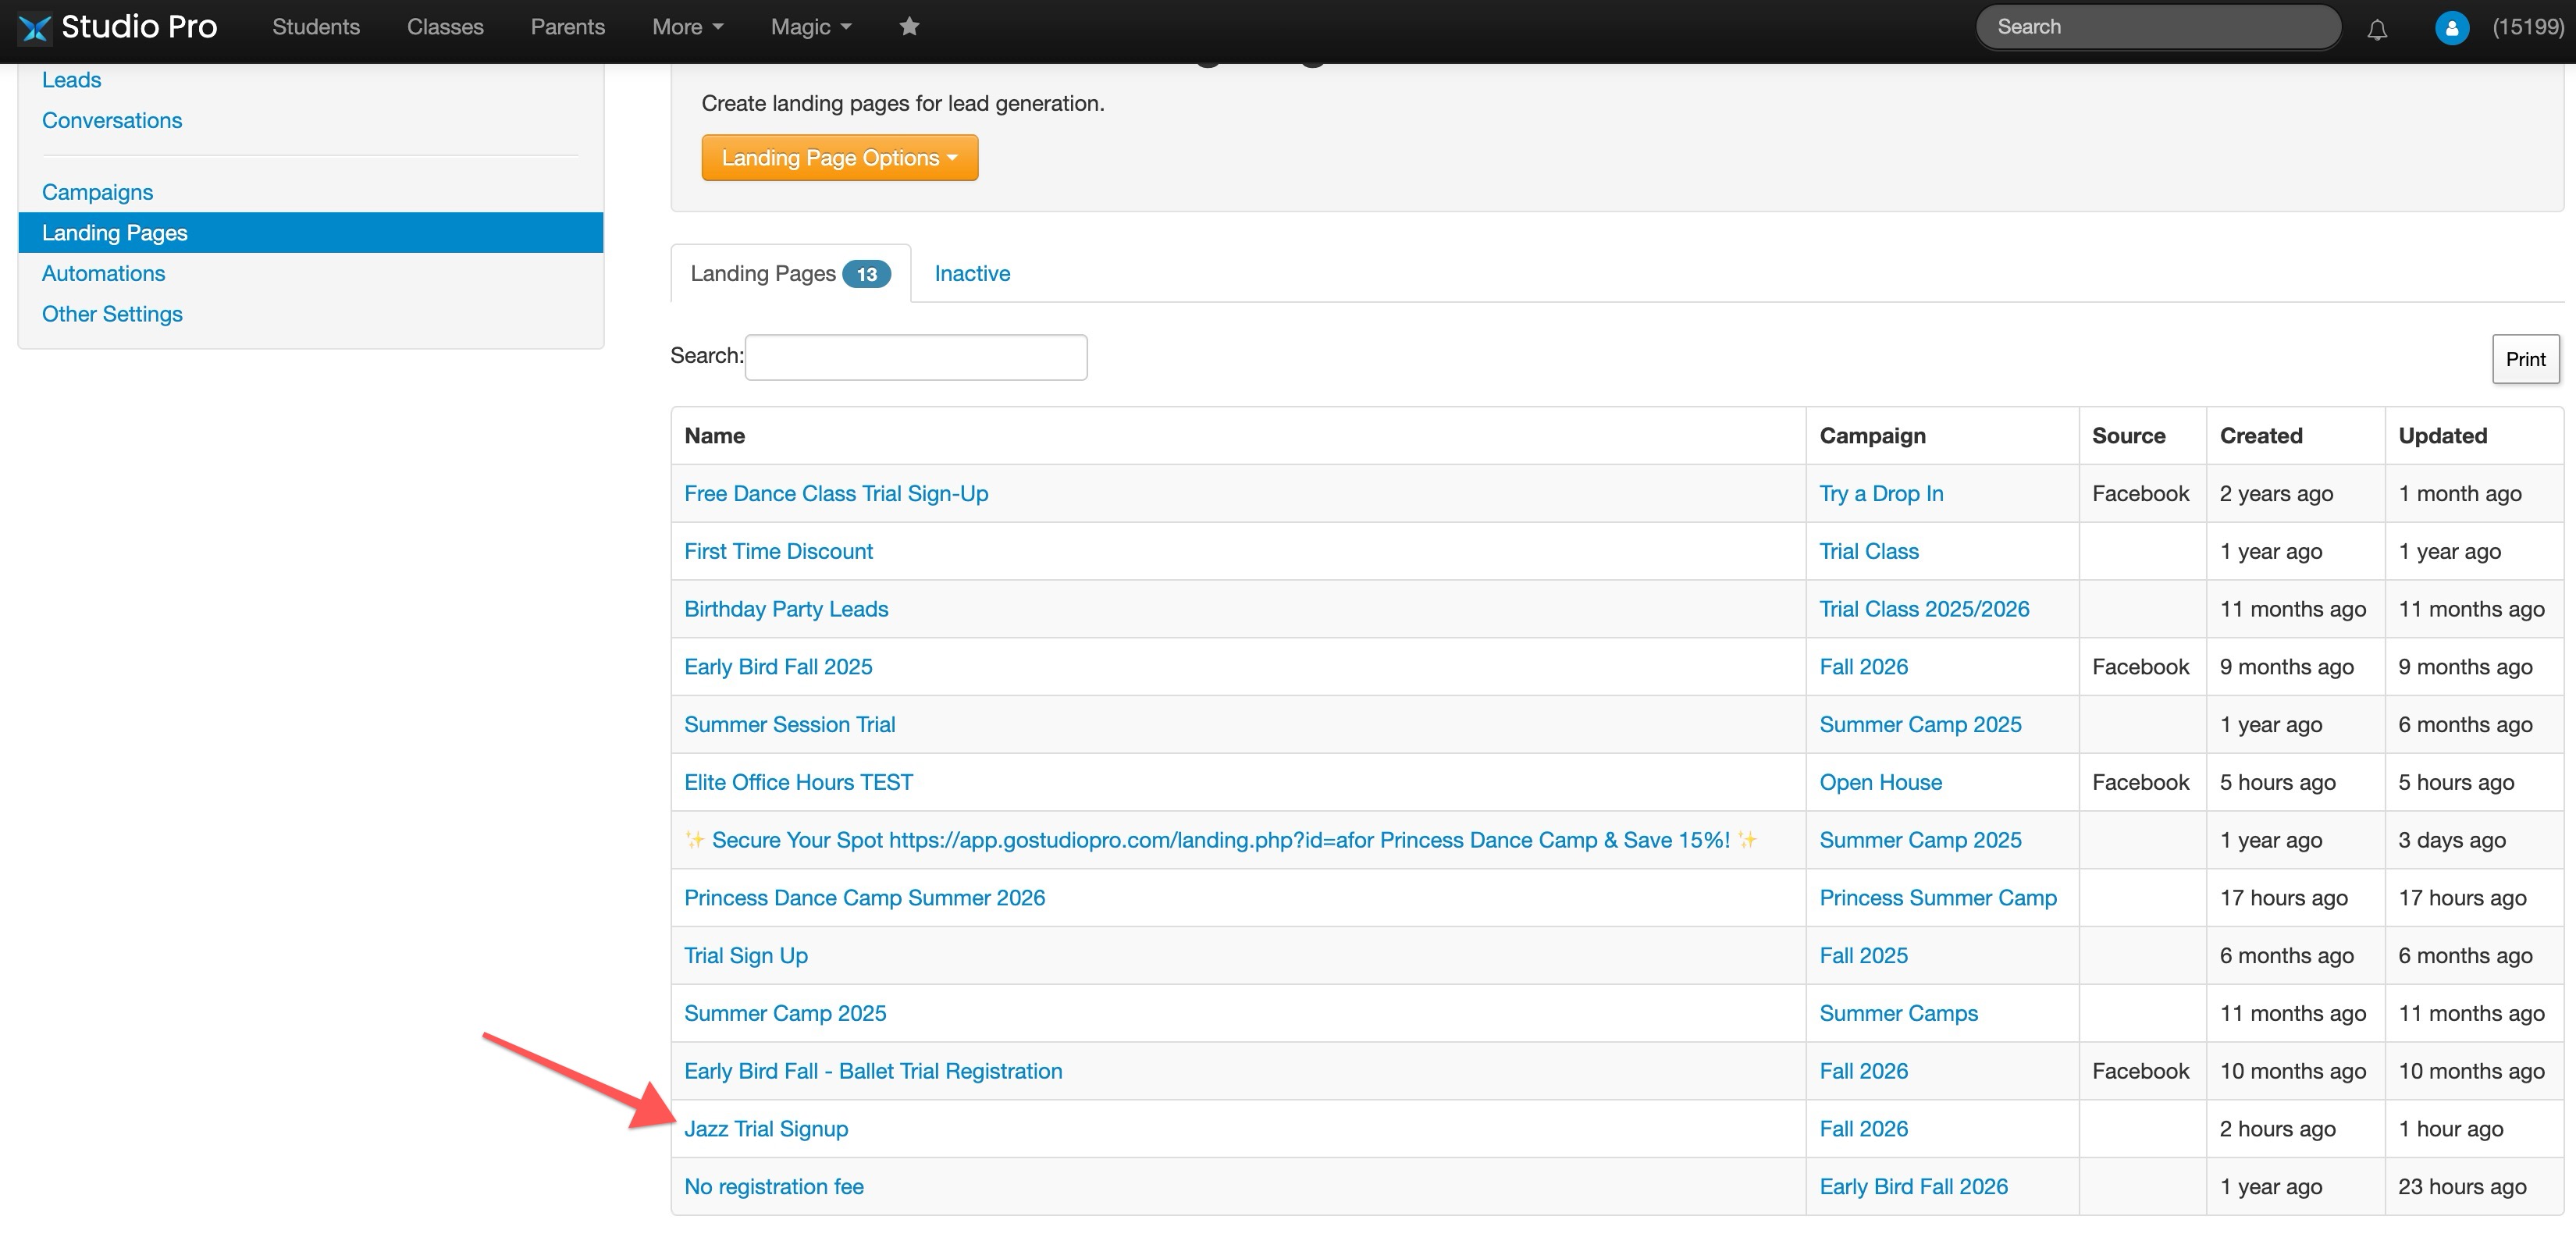Open Trial Class campaign link
2576x1241 pixels.
tap(1869, 552)
